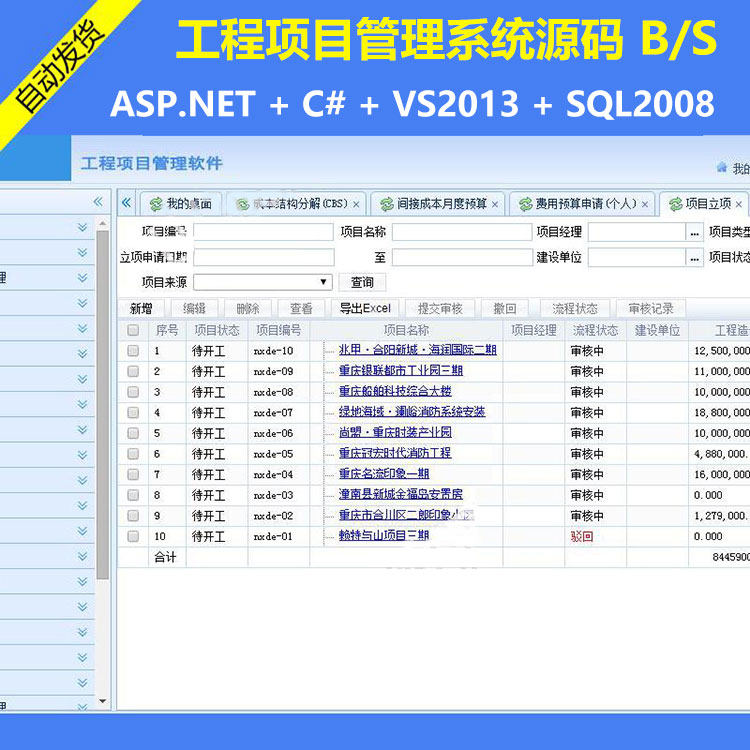Switch to 间接成本月度预算 tab
Viewport: 750px width, 750px height.
pyautogui.click(x=438, y=204)
